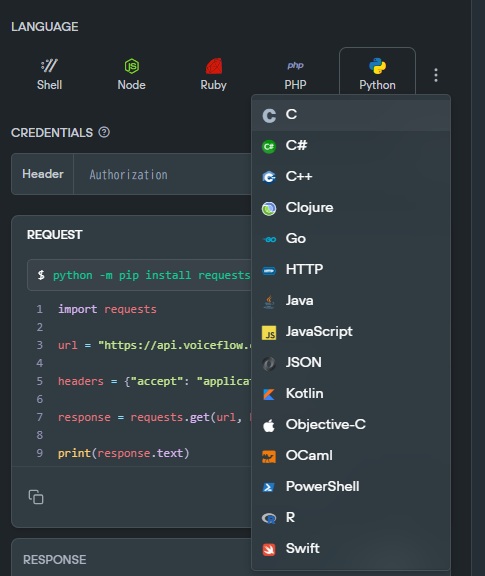Choose C from the language dropdown
485x576 pixels.
(x=351, y=115)
